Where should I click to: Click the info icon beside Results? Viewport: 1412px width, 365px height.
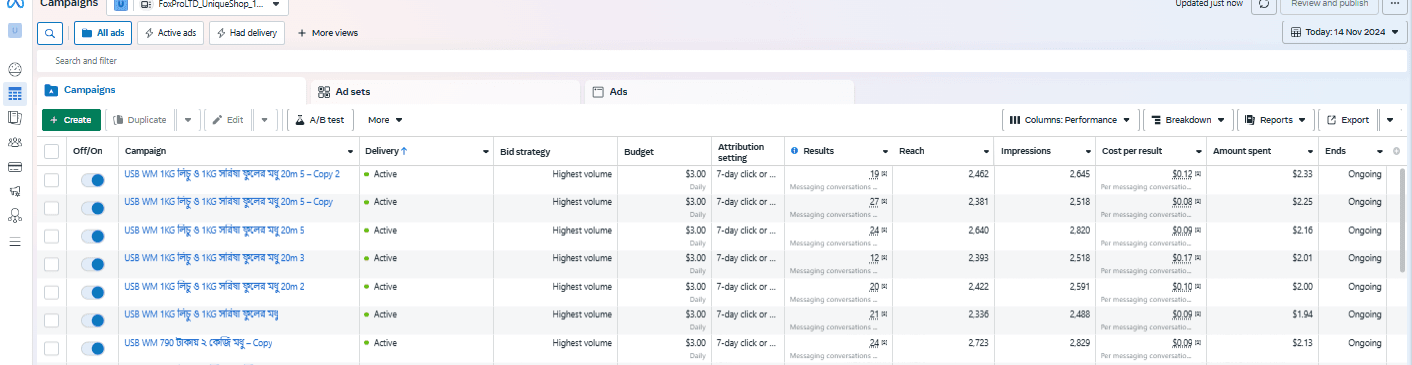point(794,151)
